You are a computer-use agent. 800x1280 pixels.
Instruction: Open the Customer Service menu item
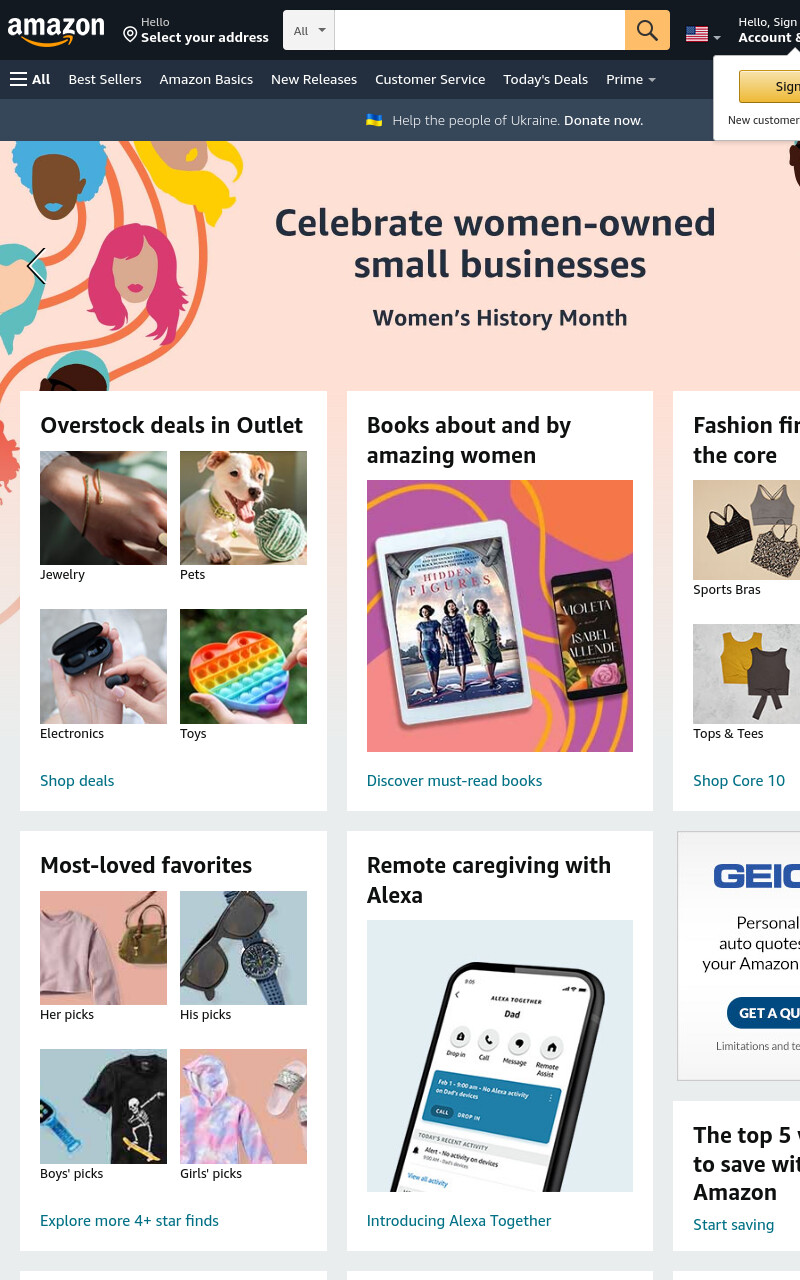tap(430, 79)
